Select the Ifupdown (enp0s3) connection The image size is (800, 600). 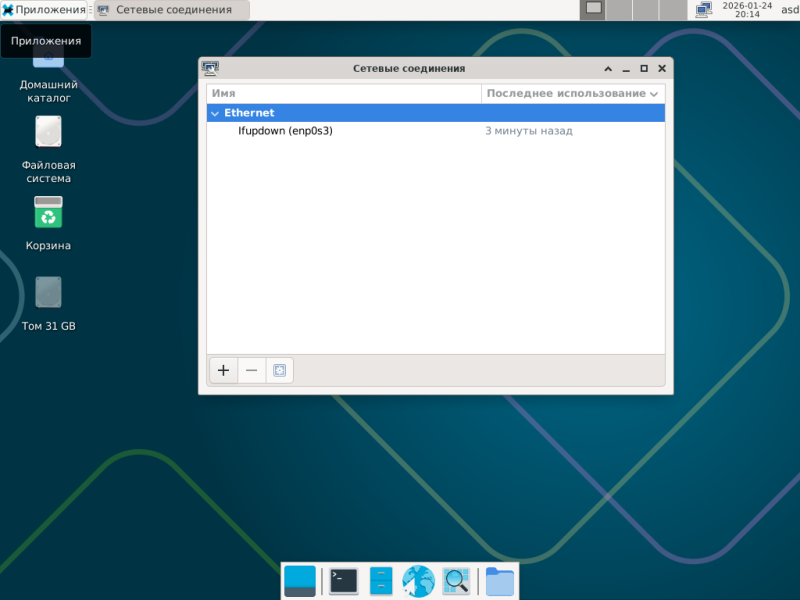(x=285, y=131)
